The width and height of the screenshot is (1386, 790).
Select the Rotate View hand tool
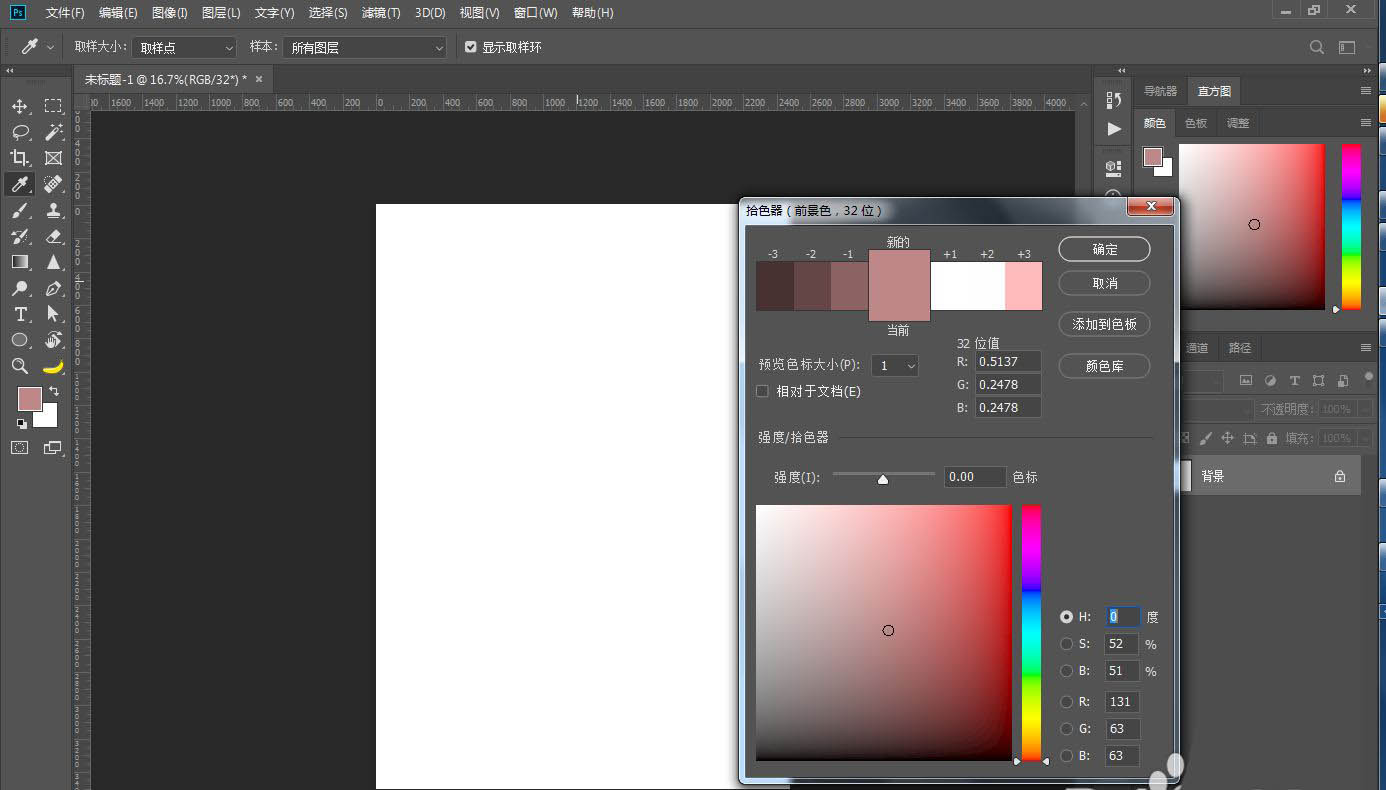coord(53,340)
